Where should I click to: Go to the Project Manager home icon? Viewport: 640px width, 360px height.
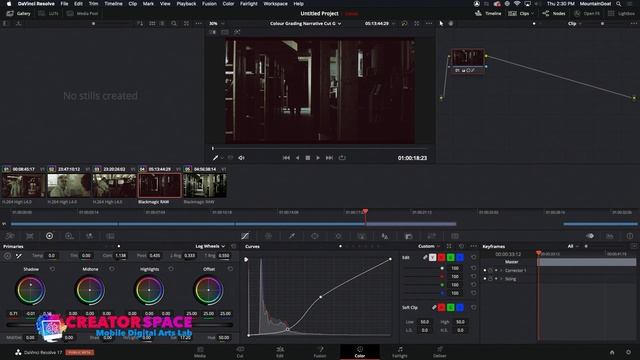pyautogui.click(x=612, y=352)
